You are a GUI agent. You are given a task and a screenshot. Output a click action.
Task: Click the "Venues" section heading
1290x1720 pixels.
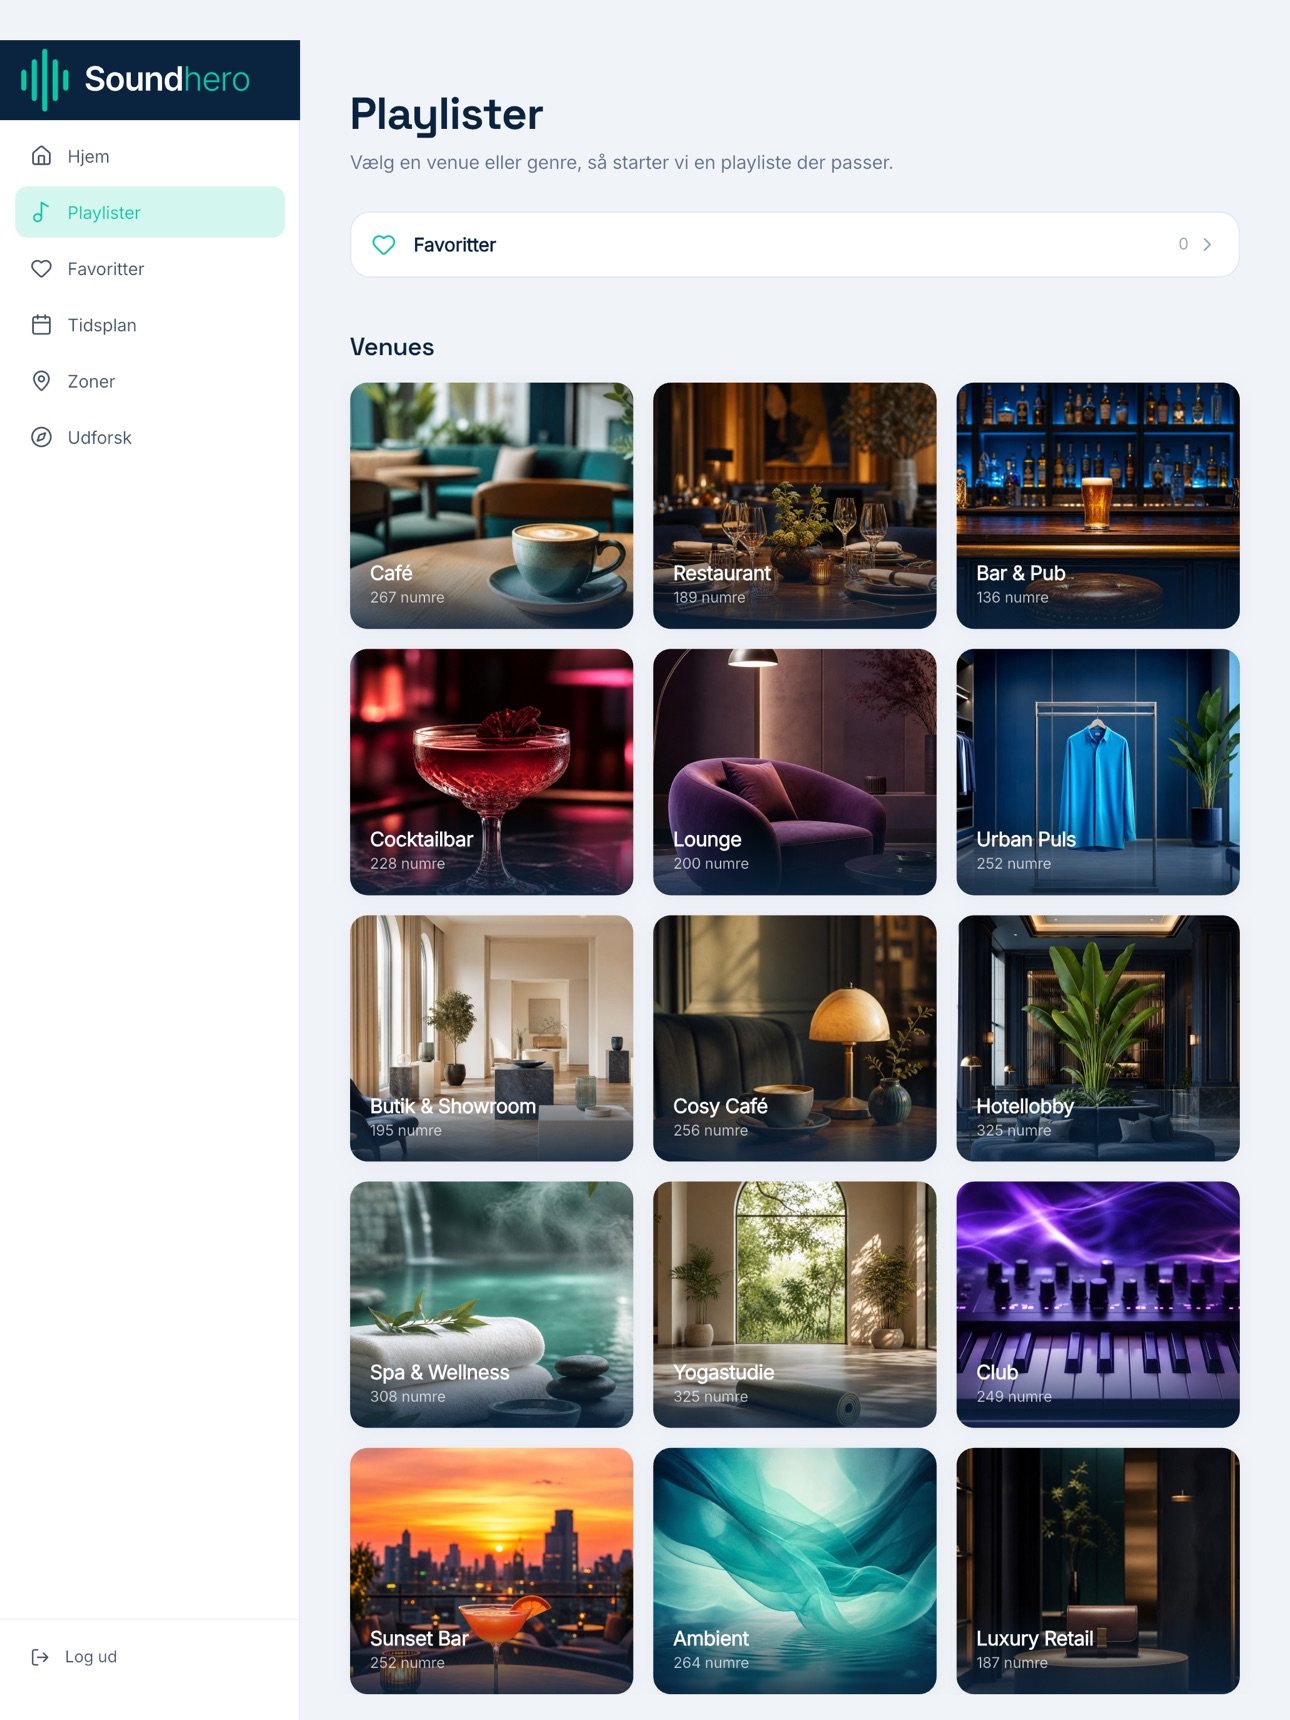coord(392,347)
